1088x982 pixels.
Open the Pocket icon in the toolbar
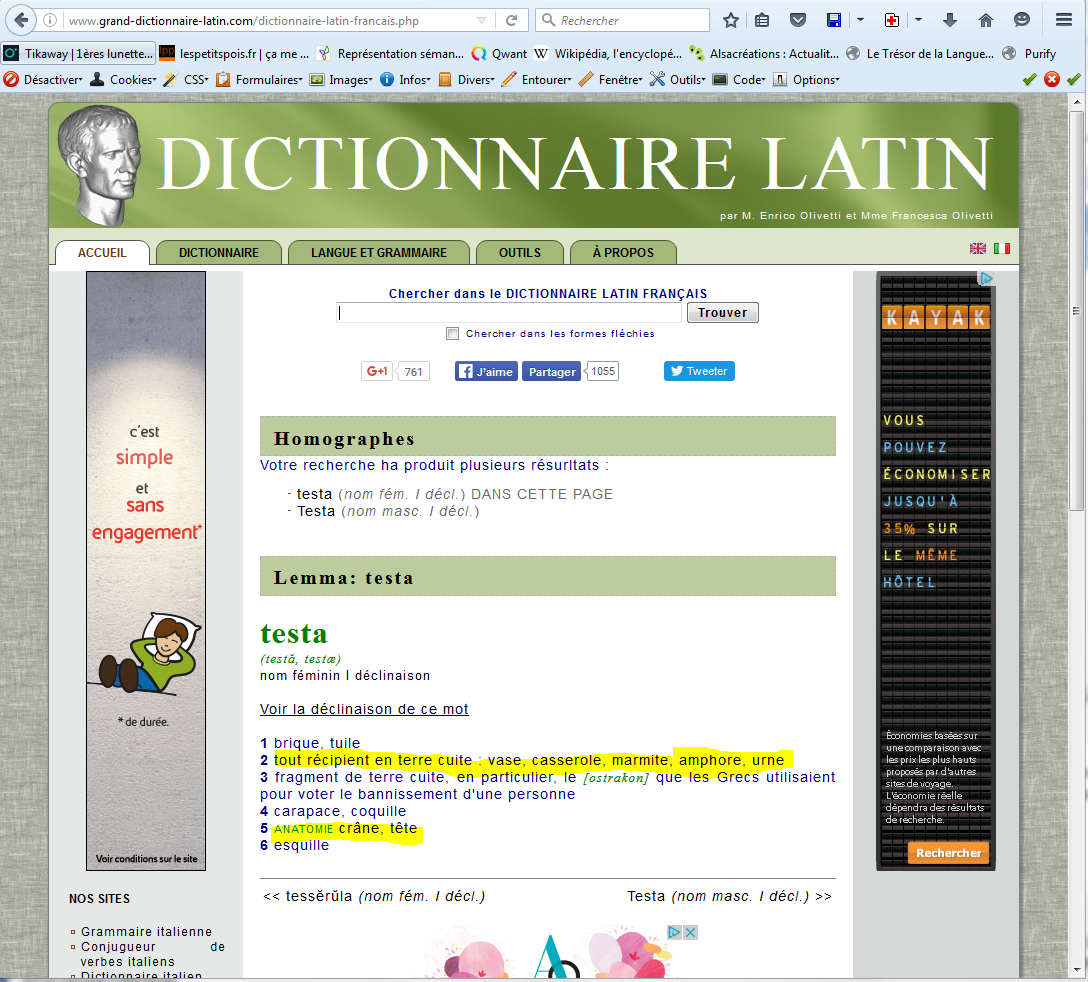coord(797,20)
